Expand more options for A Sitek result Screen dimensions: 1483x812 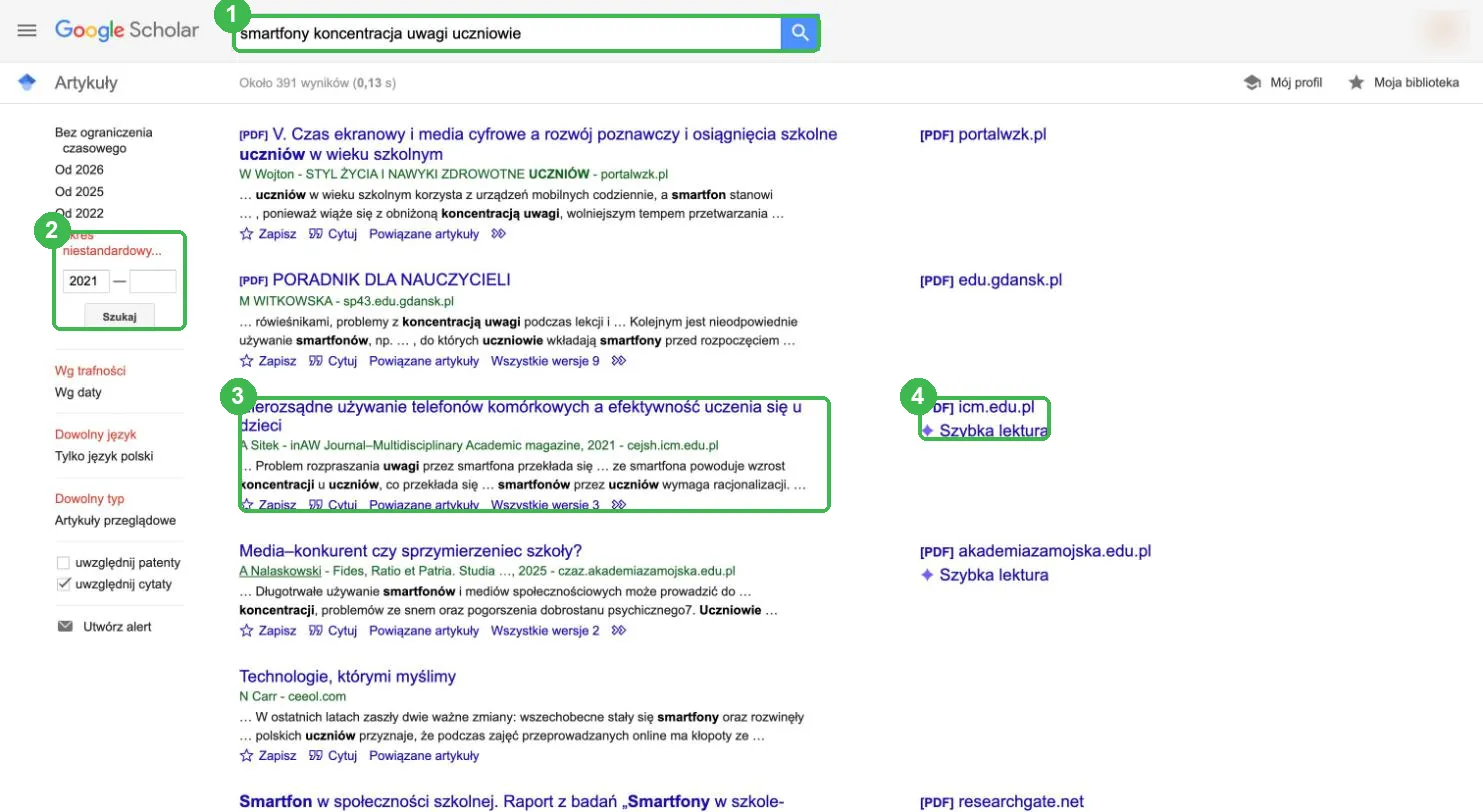coord(619,505)
